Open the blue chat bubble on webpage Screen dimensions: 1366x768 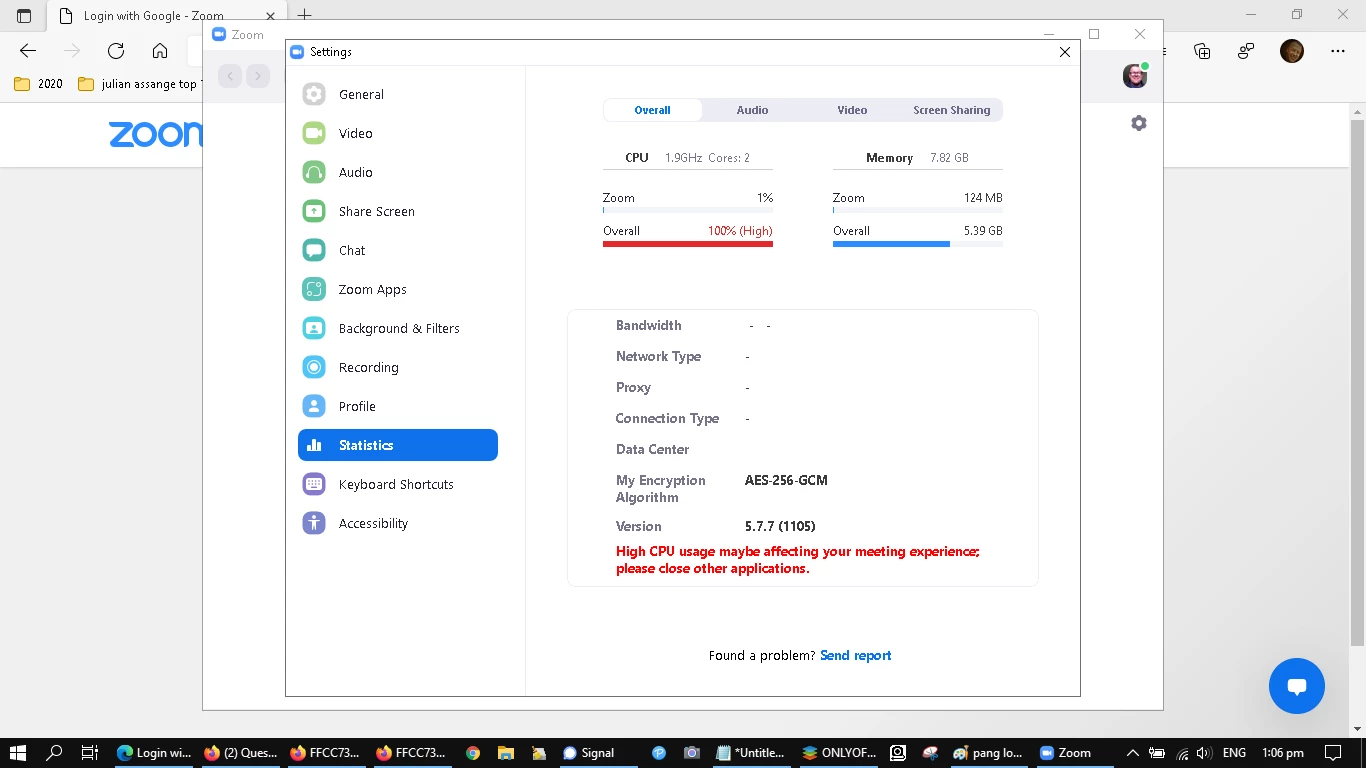[x=1296, y=686]
